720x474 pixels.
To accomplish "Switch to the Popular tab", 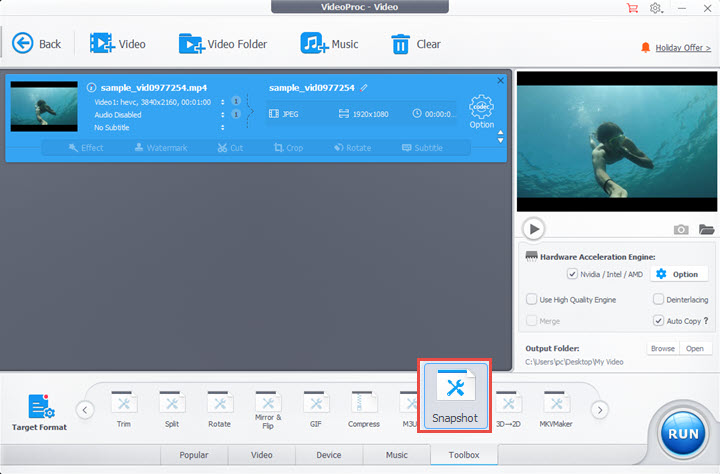I will click(x=194, y=455).
